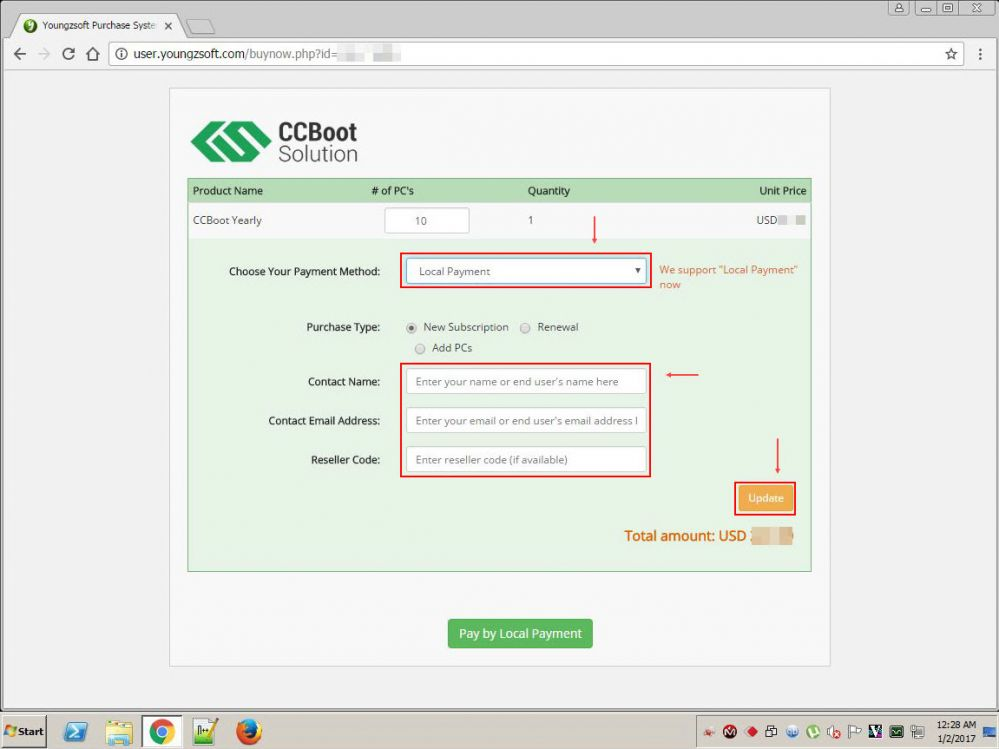The width and height of the screenshot is (999, 749).
Task: Focus the Contact Email Address field
Action: [x=526, y=421]
